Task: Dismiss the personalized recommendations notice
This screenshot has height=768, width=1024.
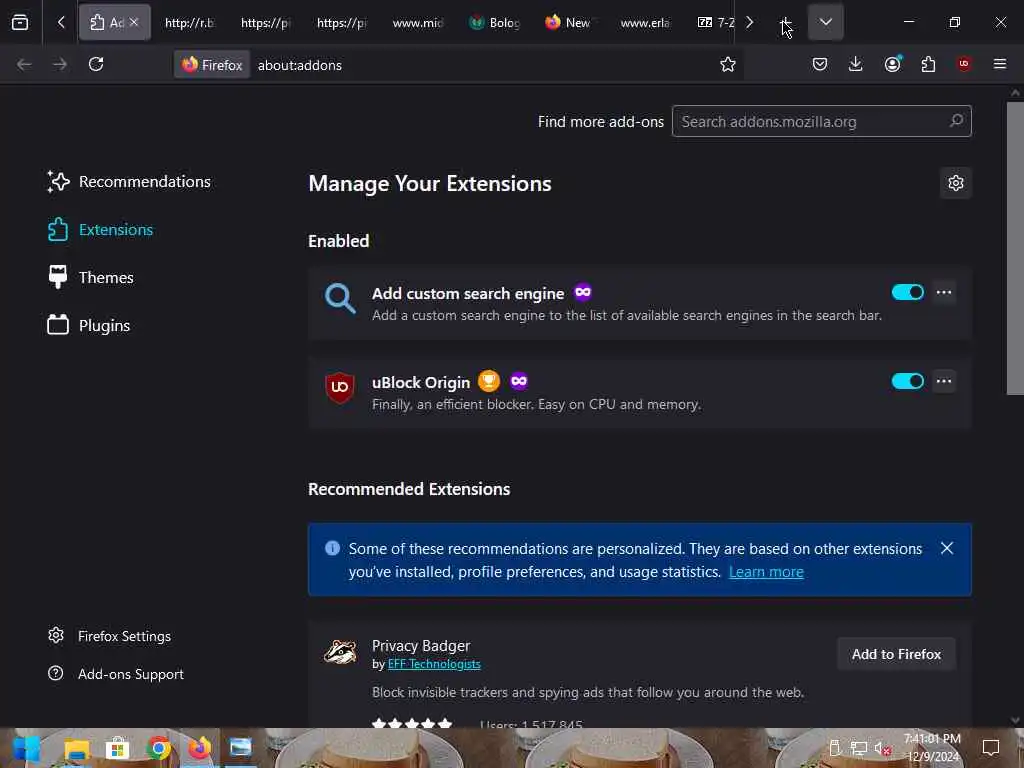Action: point(947,549)
